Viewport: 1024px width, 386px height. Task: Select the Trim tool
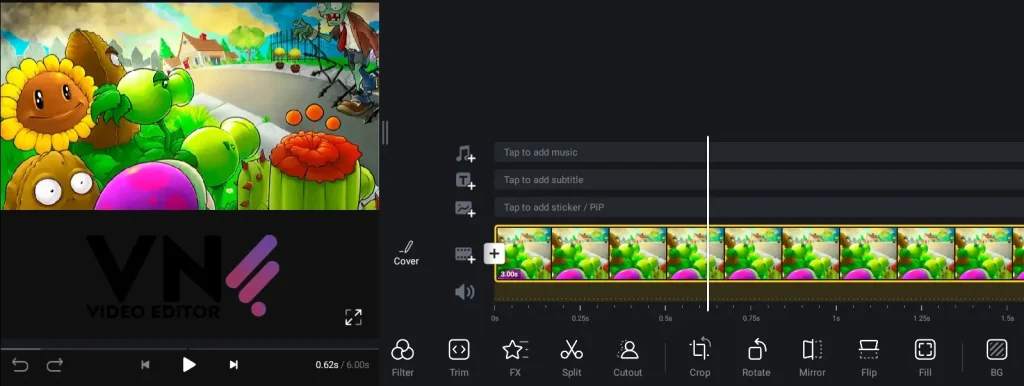(458, 357)
